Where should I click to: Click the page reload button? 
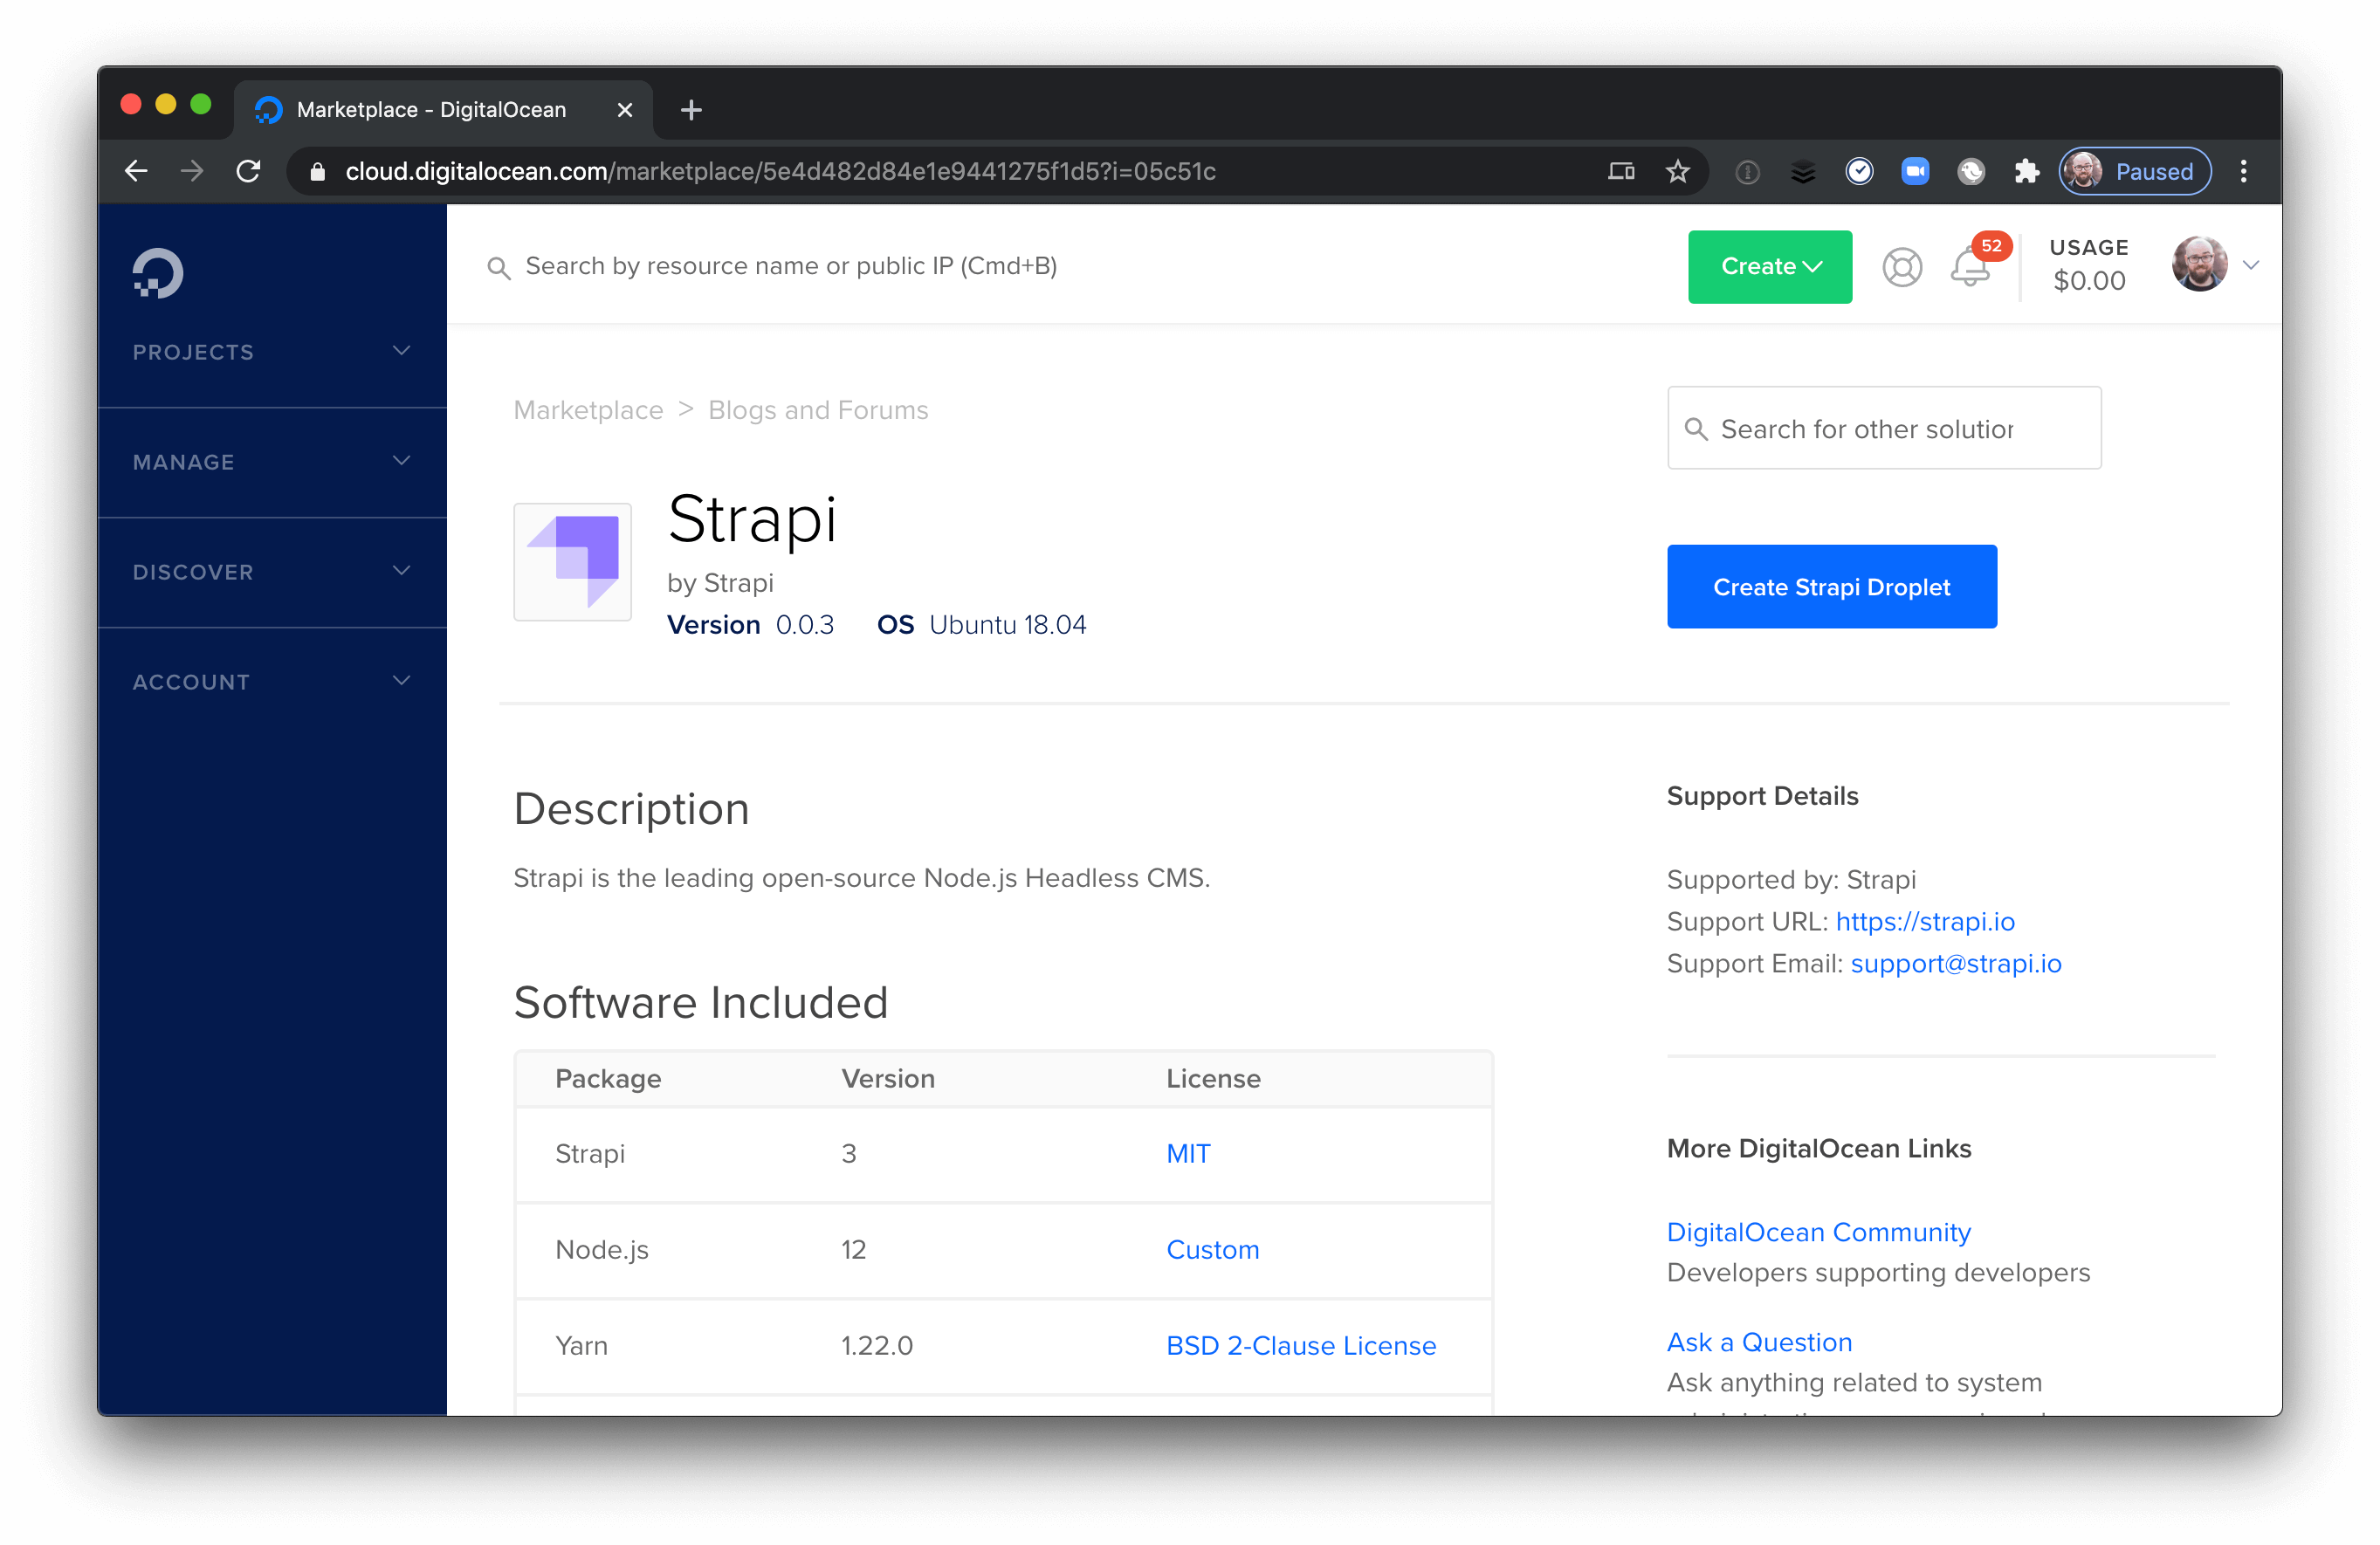[249, 170]
